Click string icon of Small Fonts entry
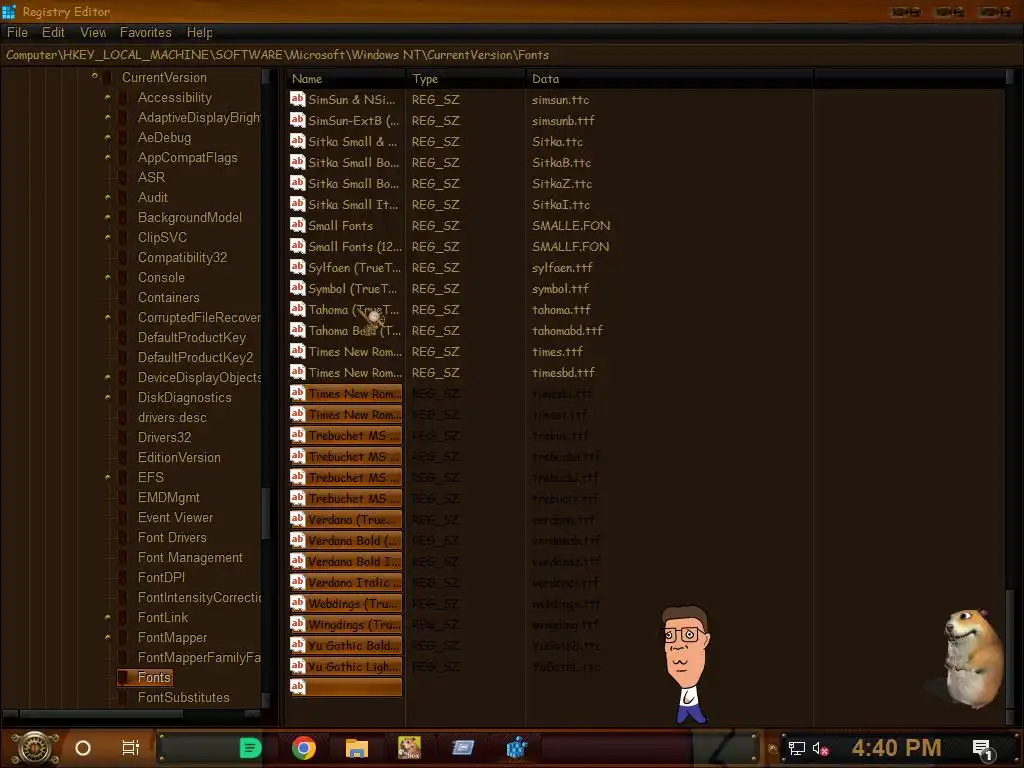This screenshot has width=1024, height=768. tap(298, 225)
